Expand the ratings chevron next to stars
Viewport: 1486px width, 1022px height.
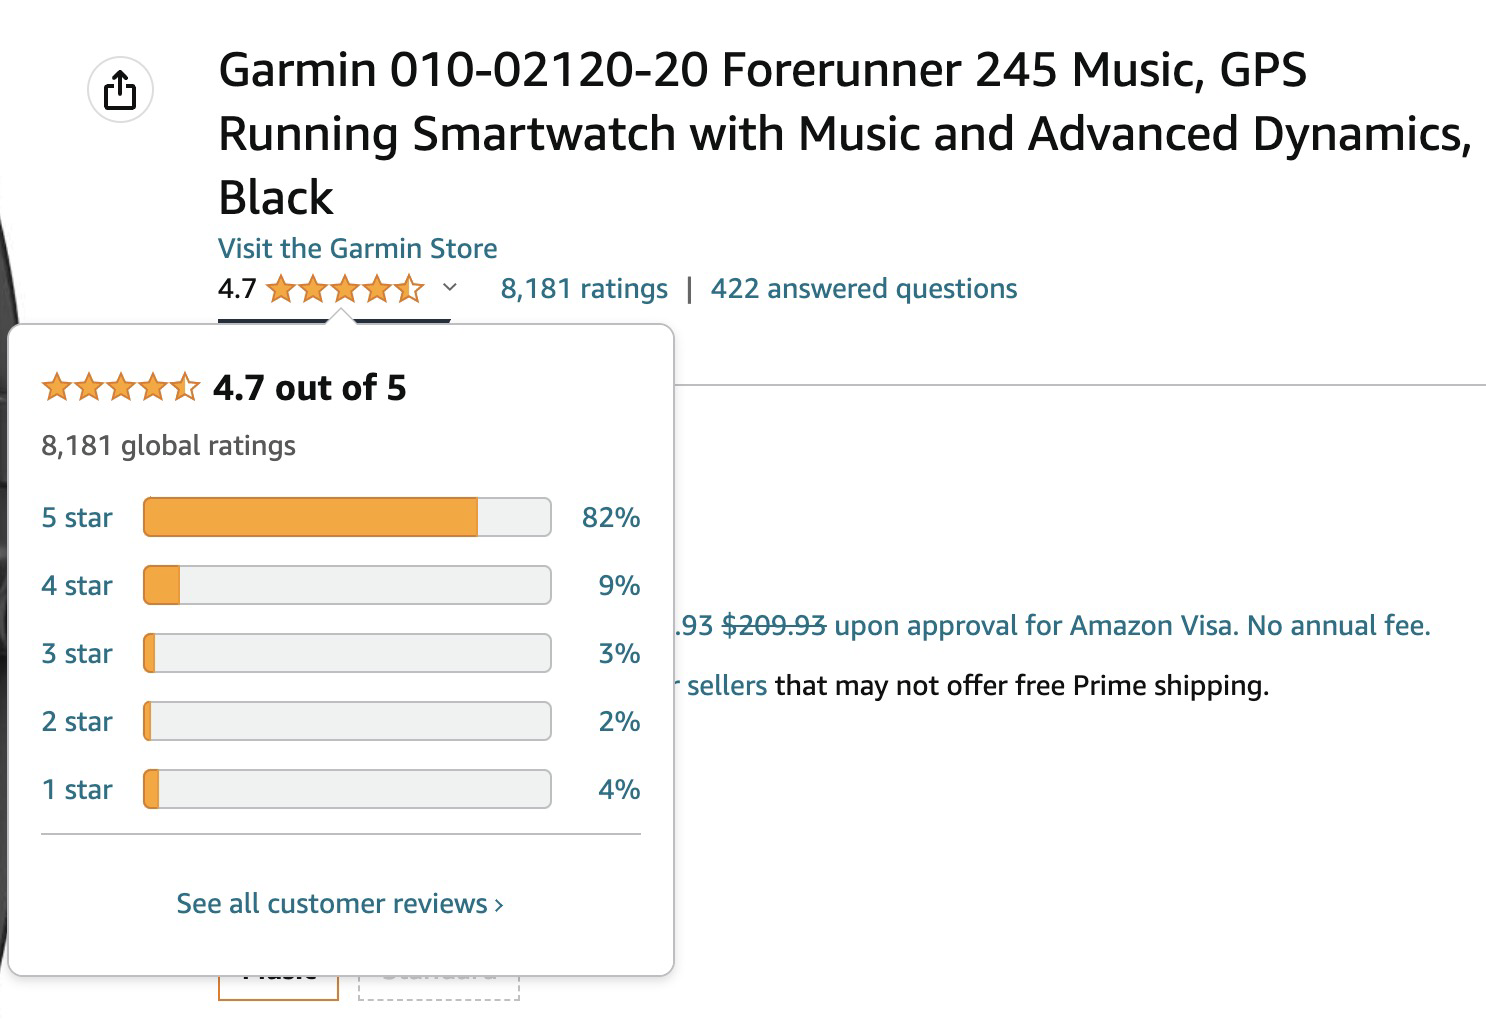pyautogui.click(x=450, y=288)
